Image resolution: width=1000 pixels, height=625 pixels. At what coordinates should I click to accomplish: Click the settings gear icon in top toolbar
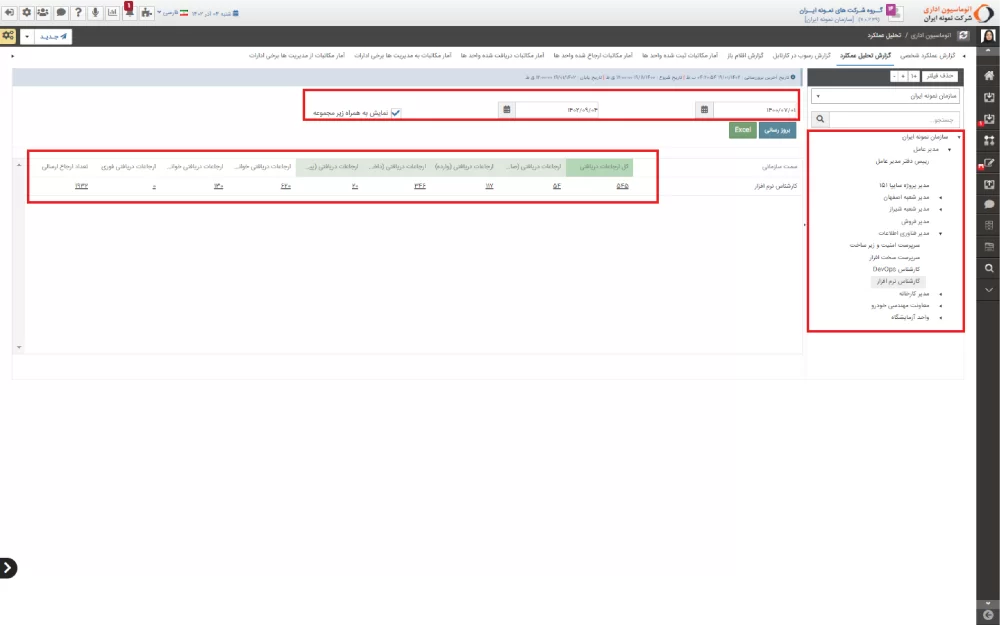27,12
